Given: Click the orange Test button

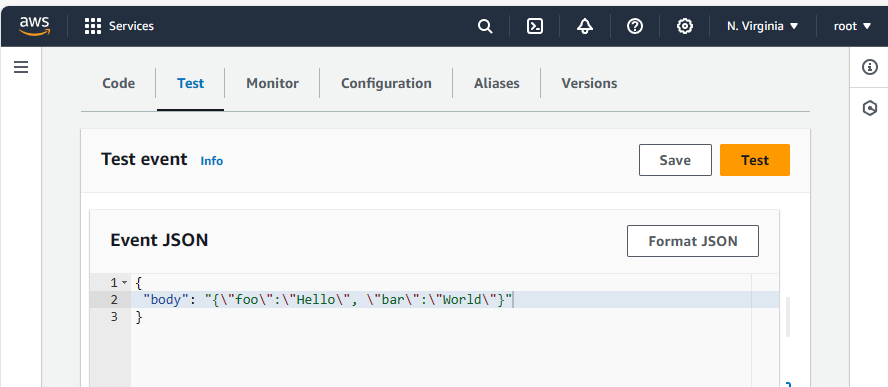Looking at the screenshot, I should (755, 160).
